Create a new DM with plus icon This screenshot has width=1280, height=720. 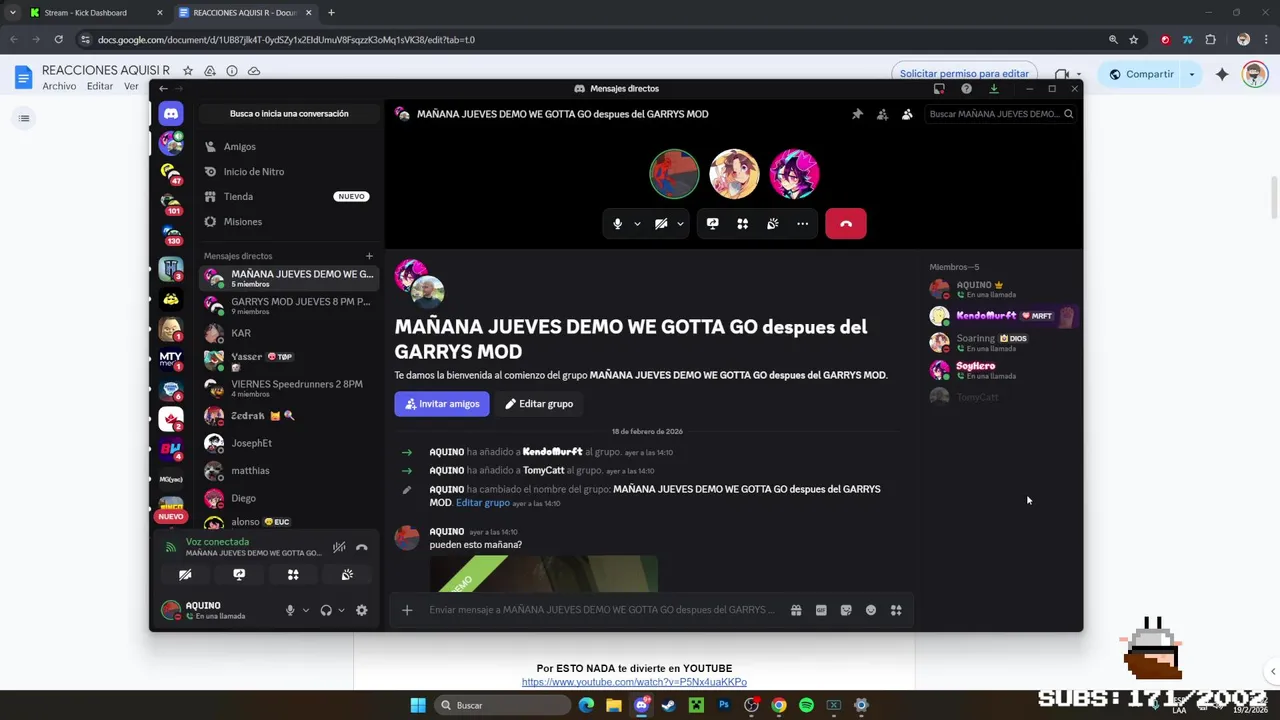pyautogui.click(x=369, y=256)
